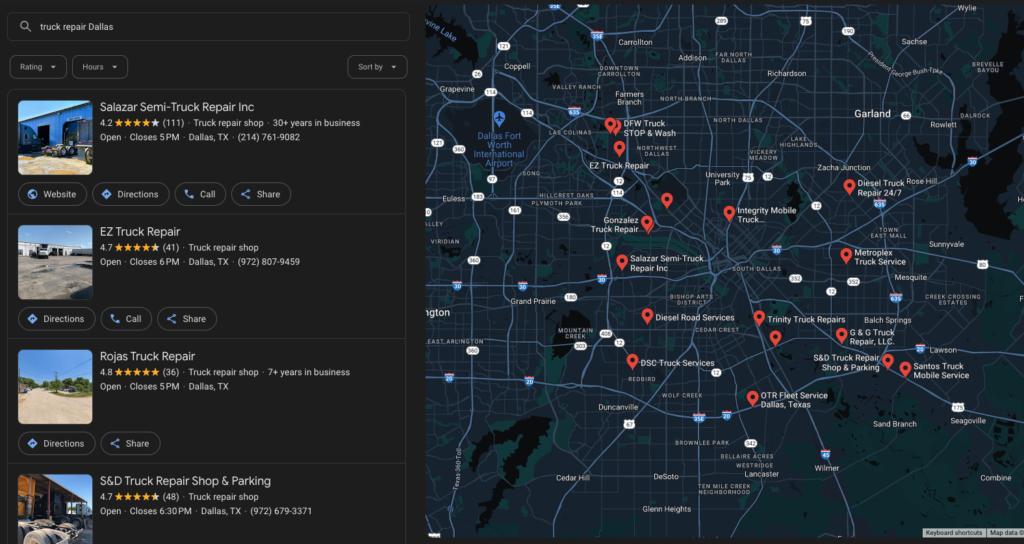Click the Richardson label on map

pos(786,73)
